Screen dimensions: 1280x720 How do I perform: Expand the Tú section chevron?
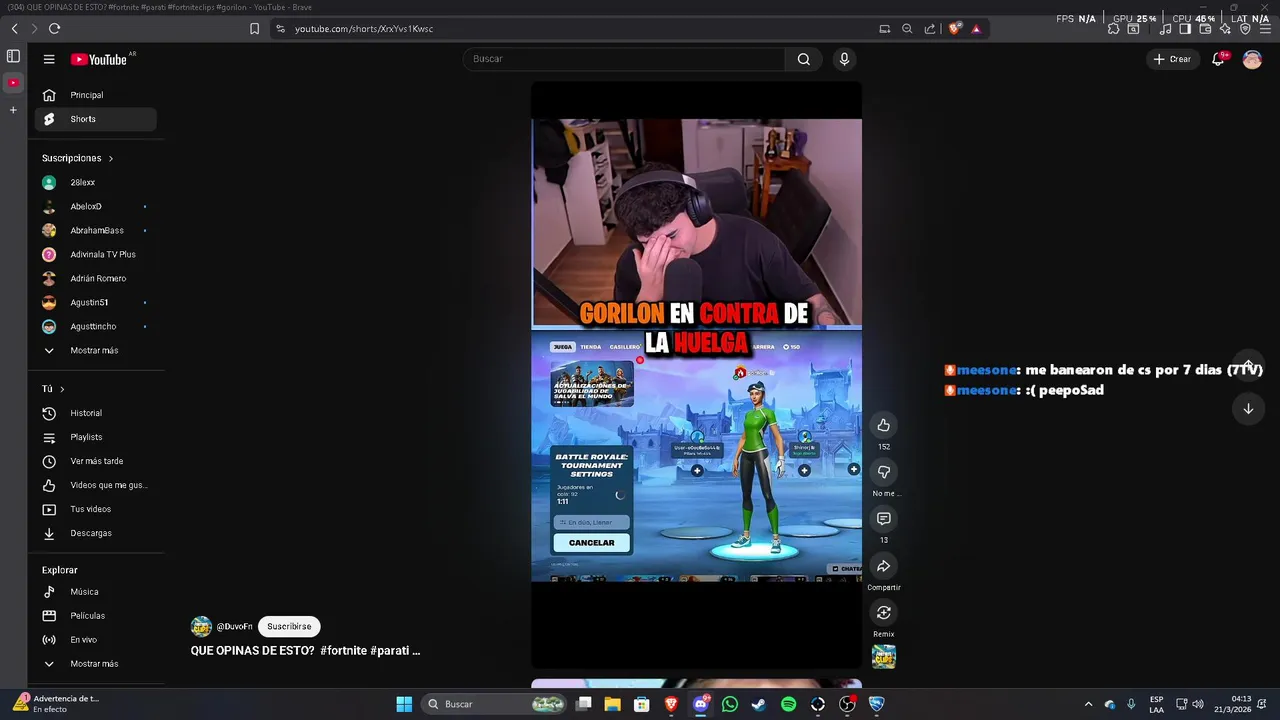[62, 389]
